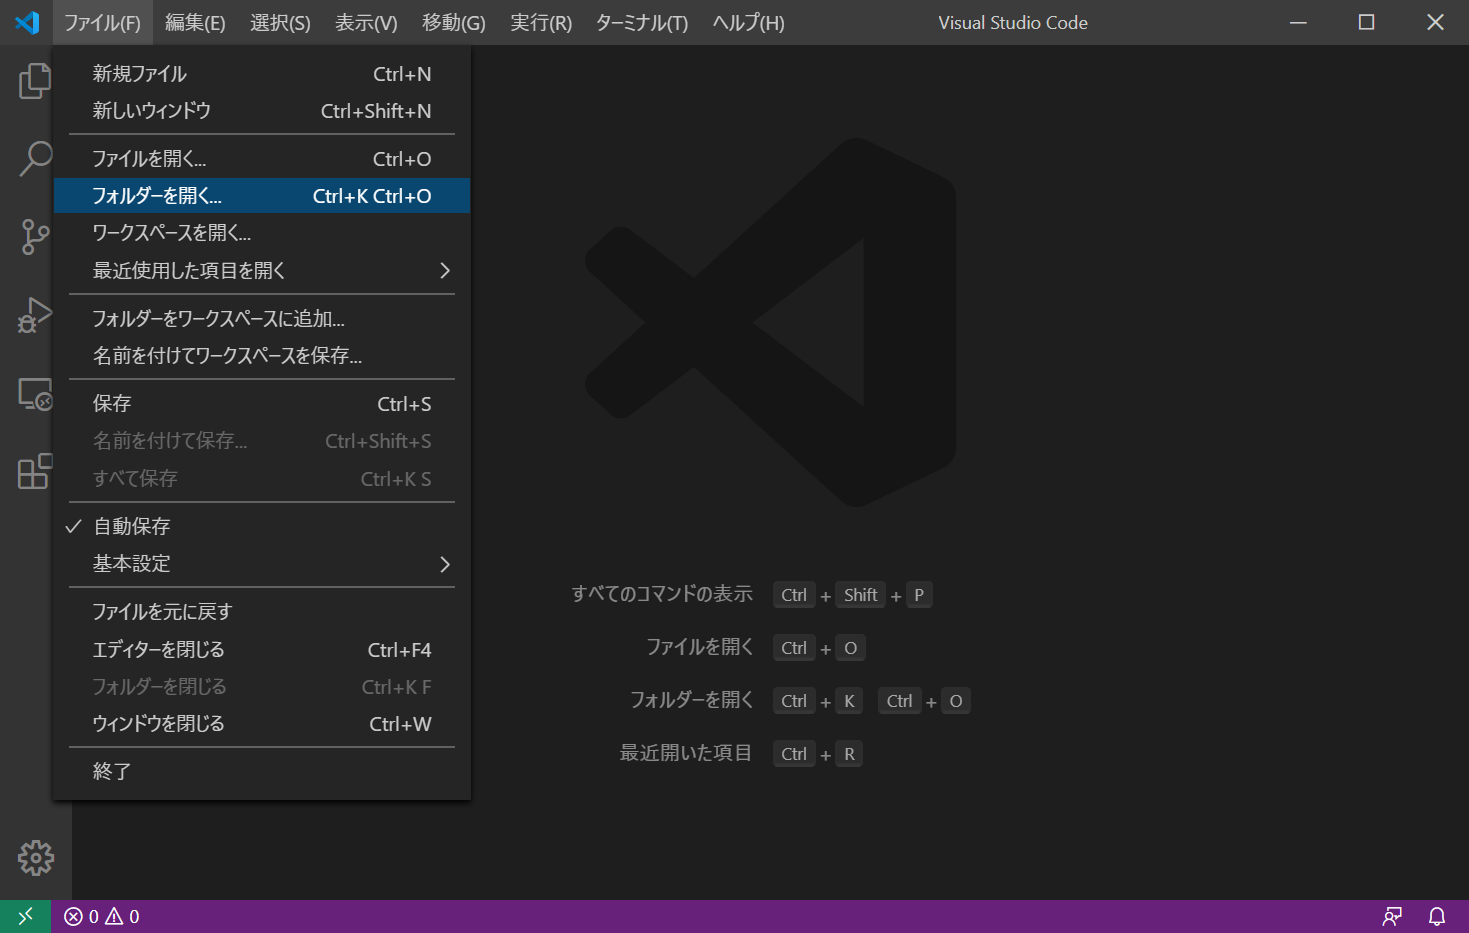Click すべて保存 menu entry
Screen dimensions: 1469x933
click(x=261, y=479)
